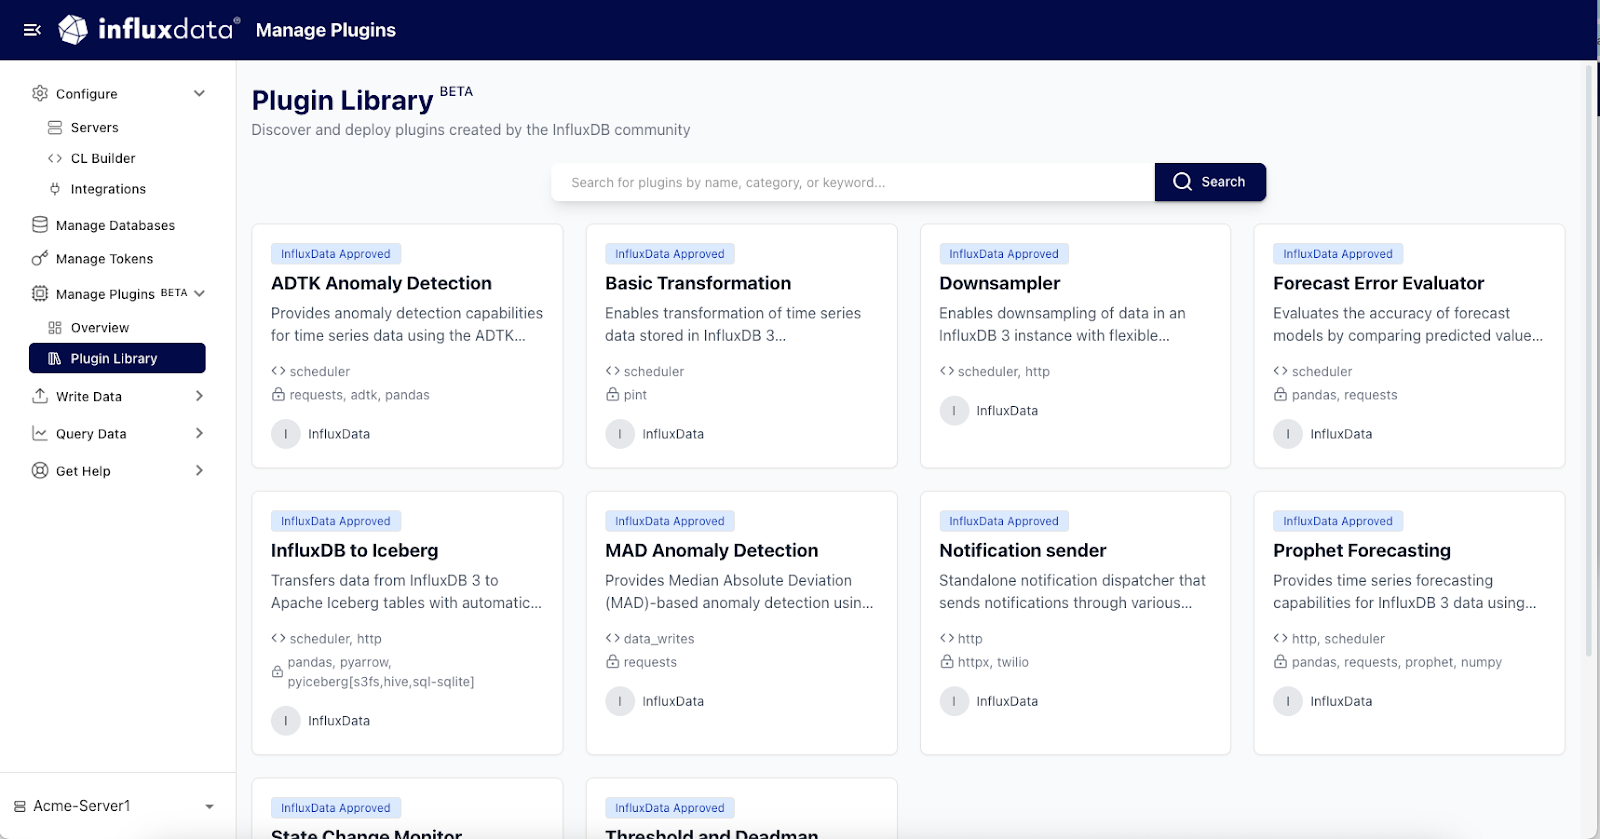
Task: Click InfluxData Approved badge on Downsampler
Action: pos(1004,254)
